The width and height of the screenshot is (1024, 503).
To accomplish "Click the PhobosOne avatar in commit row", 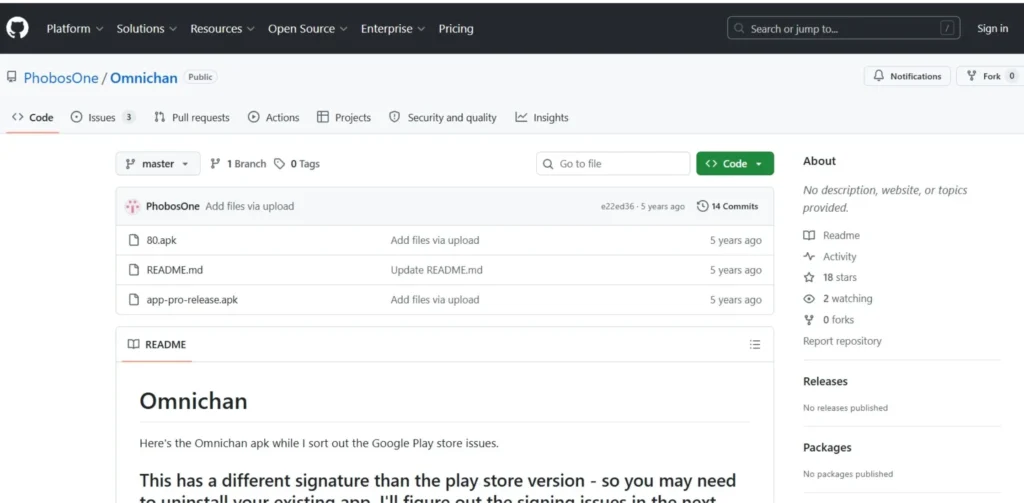I will (133, 206).
